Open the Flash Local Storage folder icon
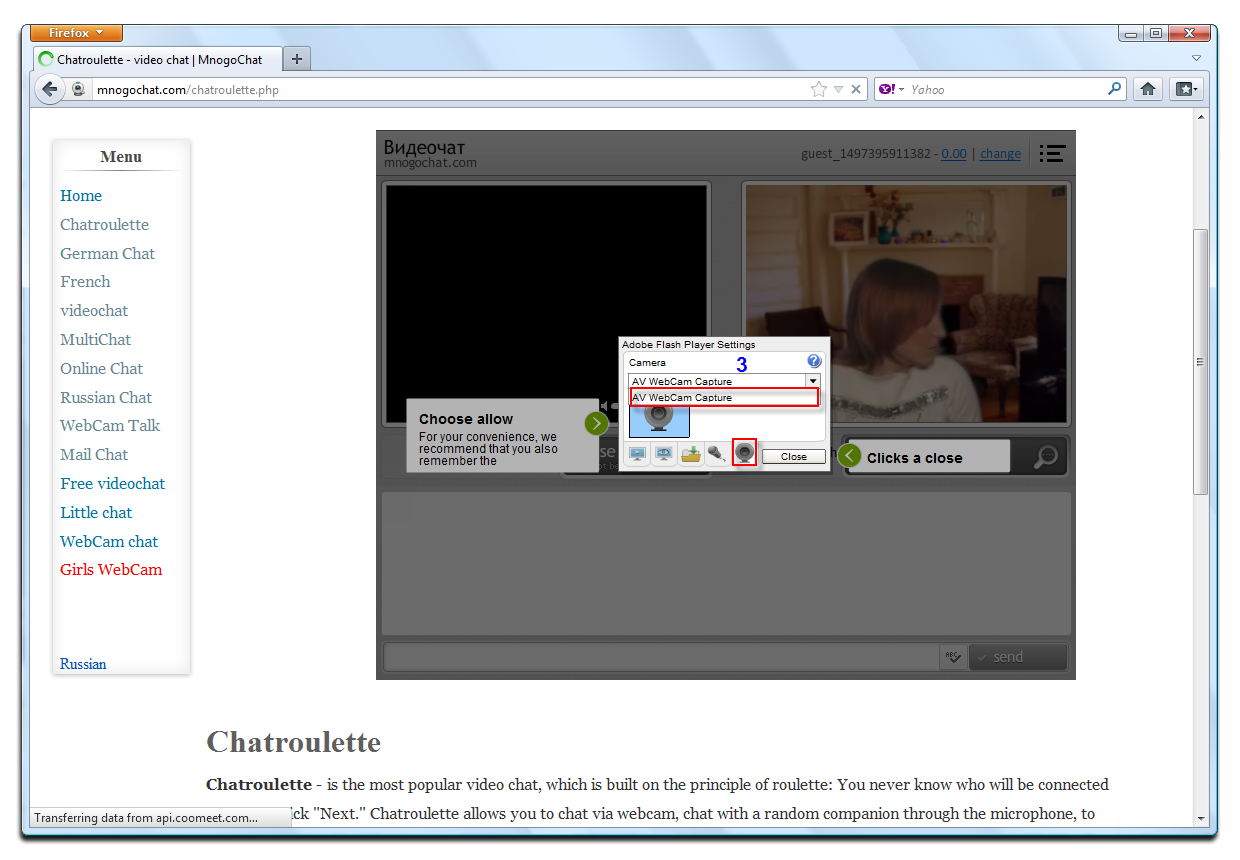Screen dimensions: 1240x860 coord(691,455)
